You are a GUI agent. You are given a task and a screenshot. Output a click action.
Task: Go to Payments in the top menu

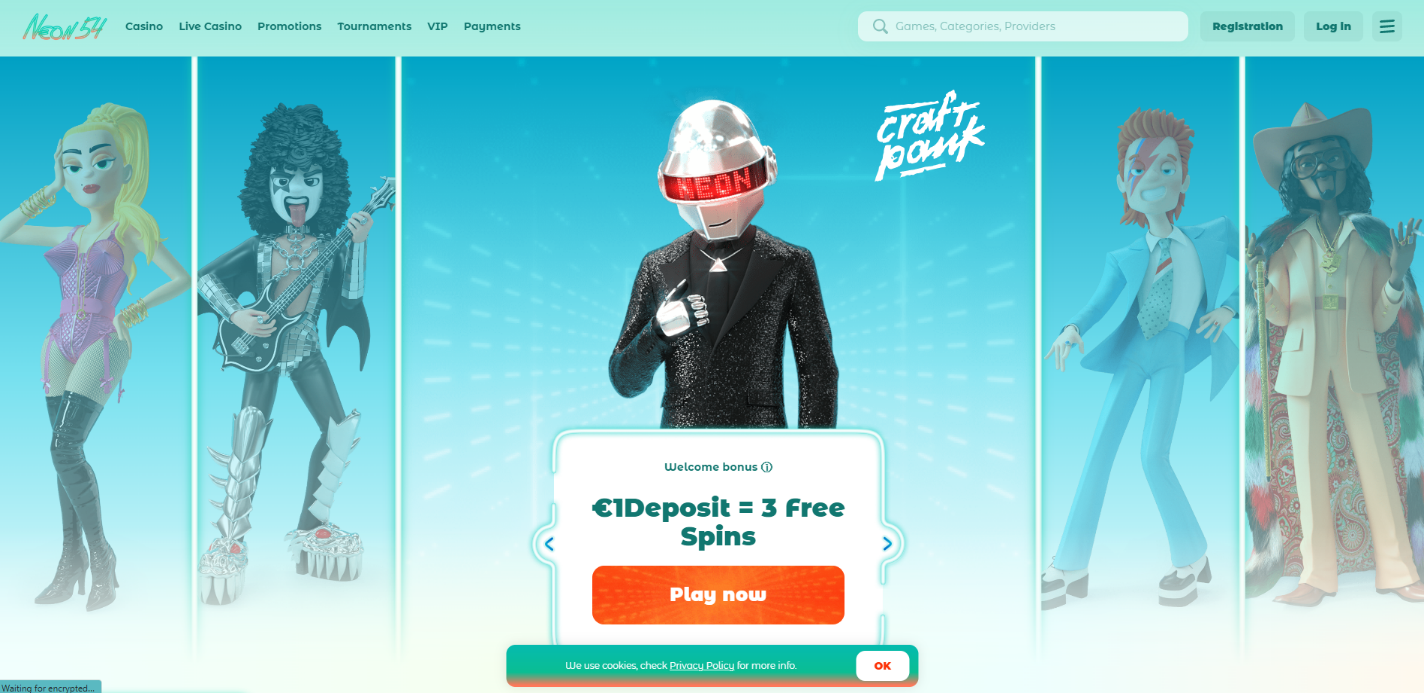click(x=492, y=26)
